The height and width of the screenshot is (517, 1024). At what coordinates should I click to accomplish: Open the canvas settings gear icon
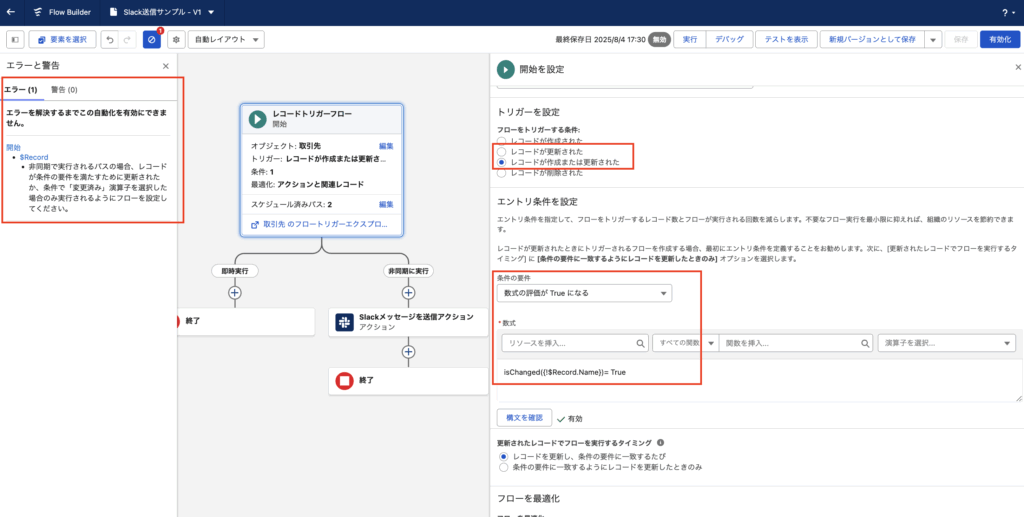(x=176, y=39)
